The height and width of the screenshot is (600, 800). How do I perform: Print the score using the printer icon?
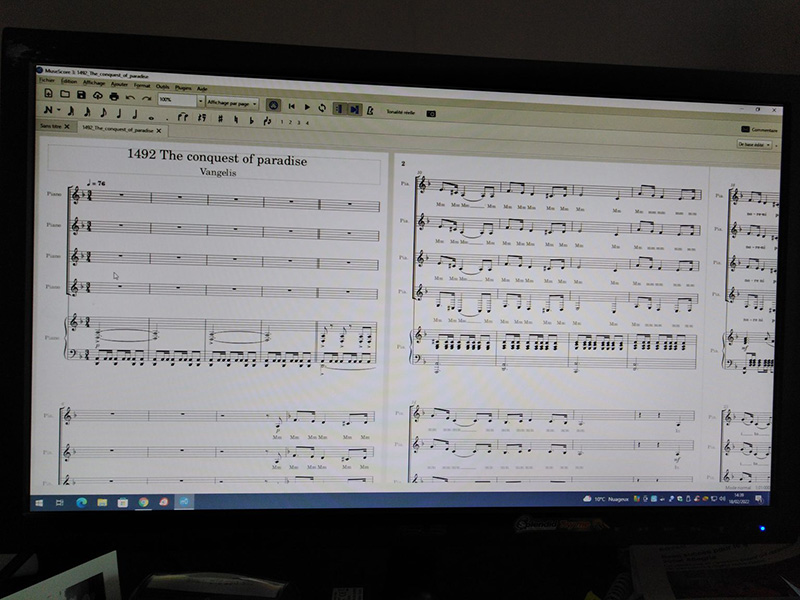(114, 96)
